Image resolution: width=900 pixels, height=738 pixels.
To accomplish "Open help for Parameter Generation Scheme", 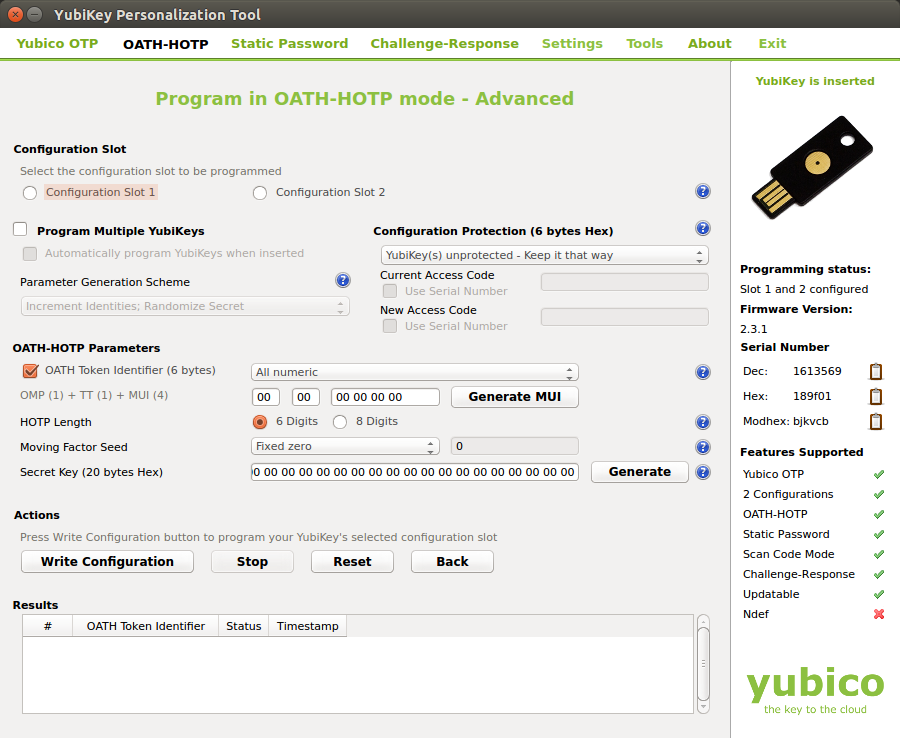I will point(343,280).
